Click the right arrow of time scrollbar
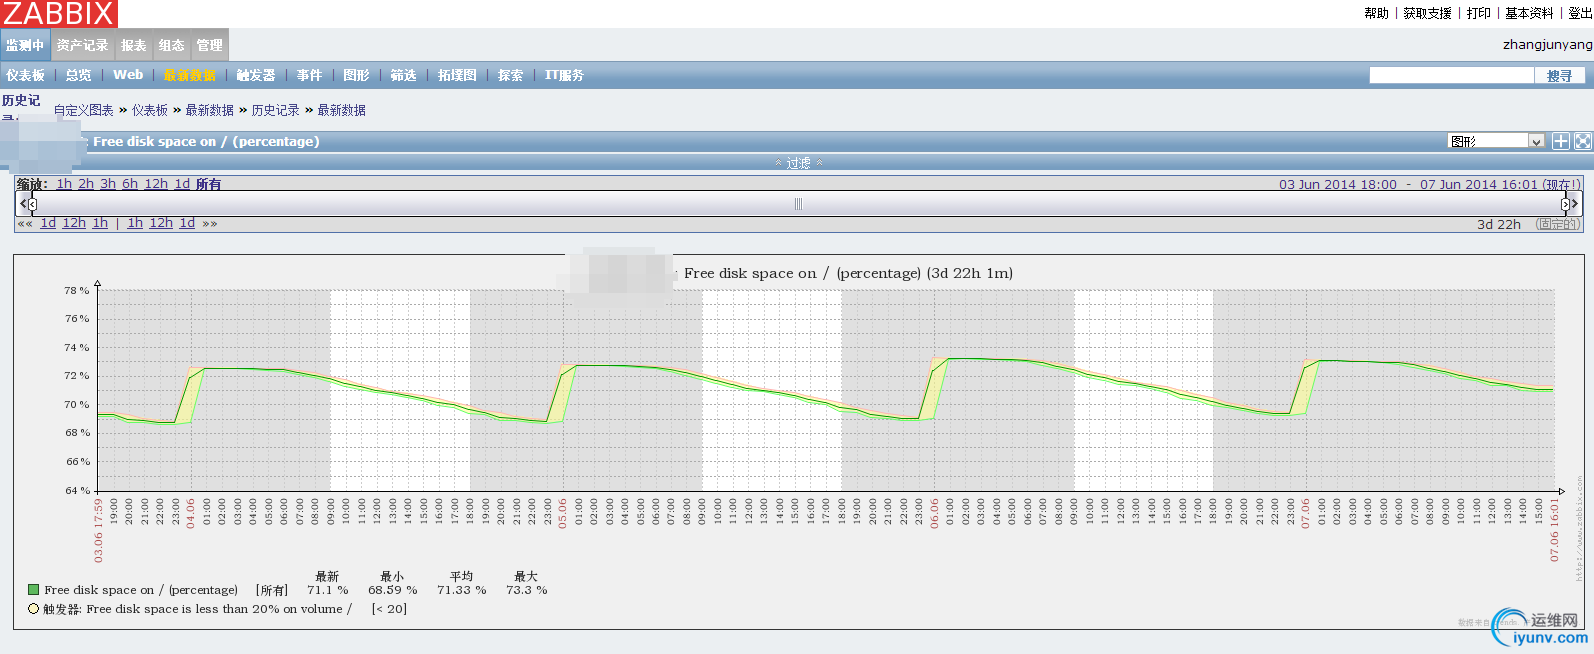1594x654 pixels. (x=1575, y=204)
